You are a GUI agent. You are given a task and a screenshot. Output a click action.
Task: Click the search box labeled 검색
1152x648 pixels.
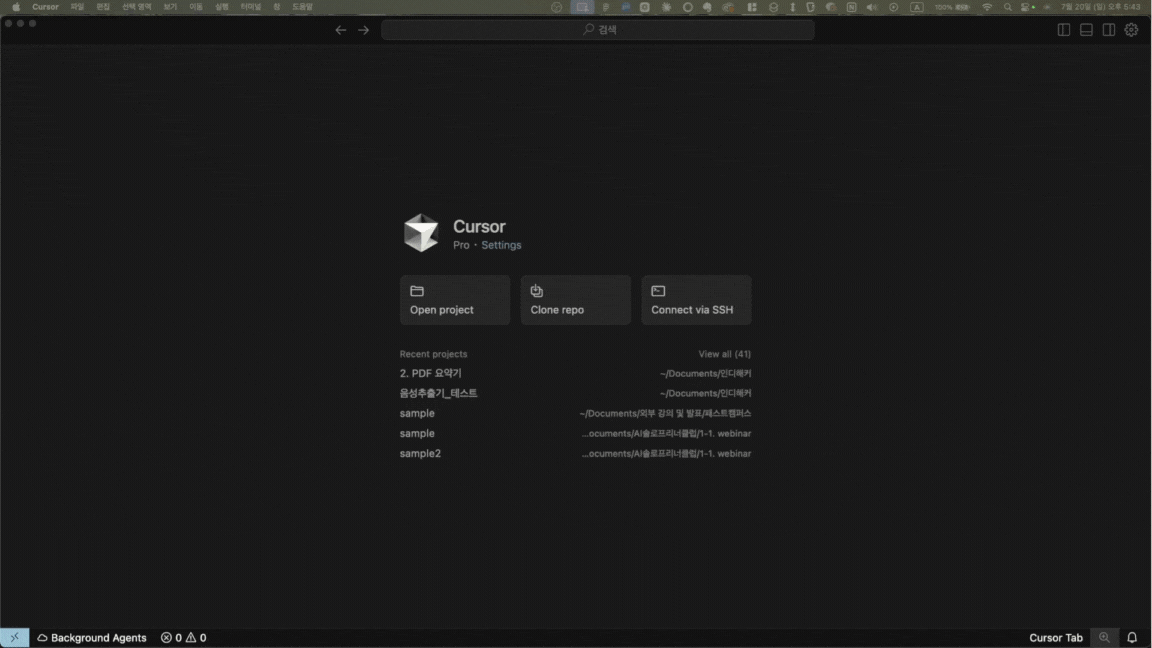(597, 30)
